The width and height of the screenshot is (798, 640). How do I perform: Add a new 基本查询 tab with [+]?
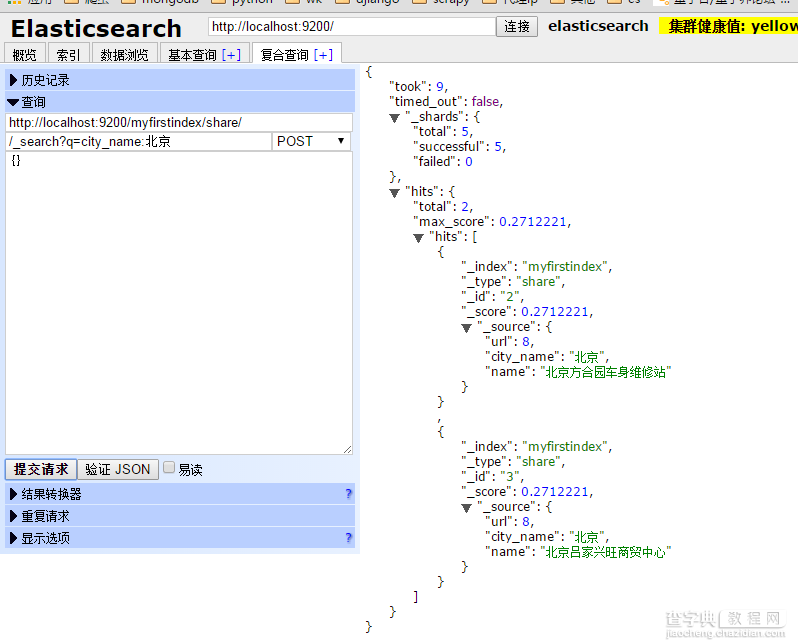[x=231, y=54]
